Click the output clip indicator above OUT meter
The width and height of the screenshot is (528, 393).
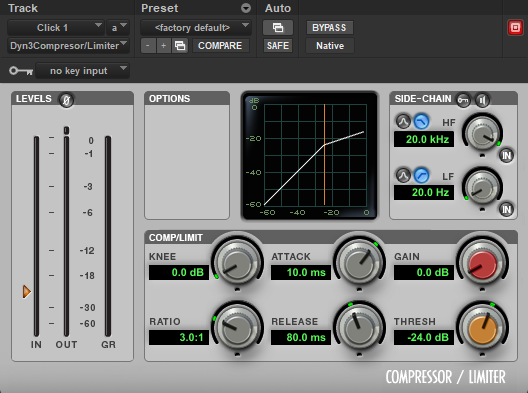[x=66, y=130]
